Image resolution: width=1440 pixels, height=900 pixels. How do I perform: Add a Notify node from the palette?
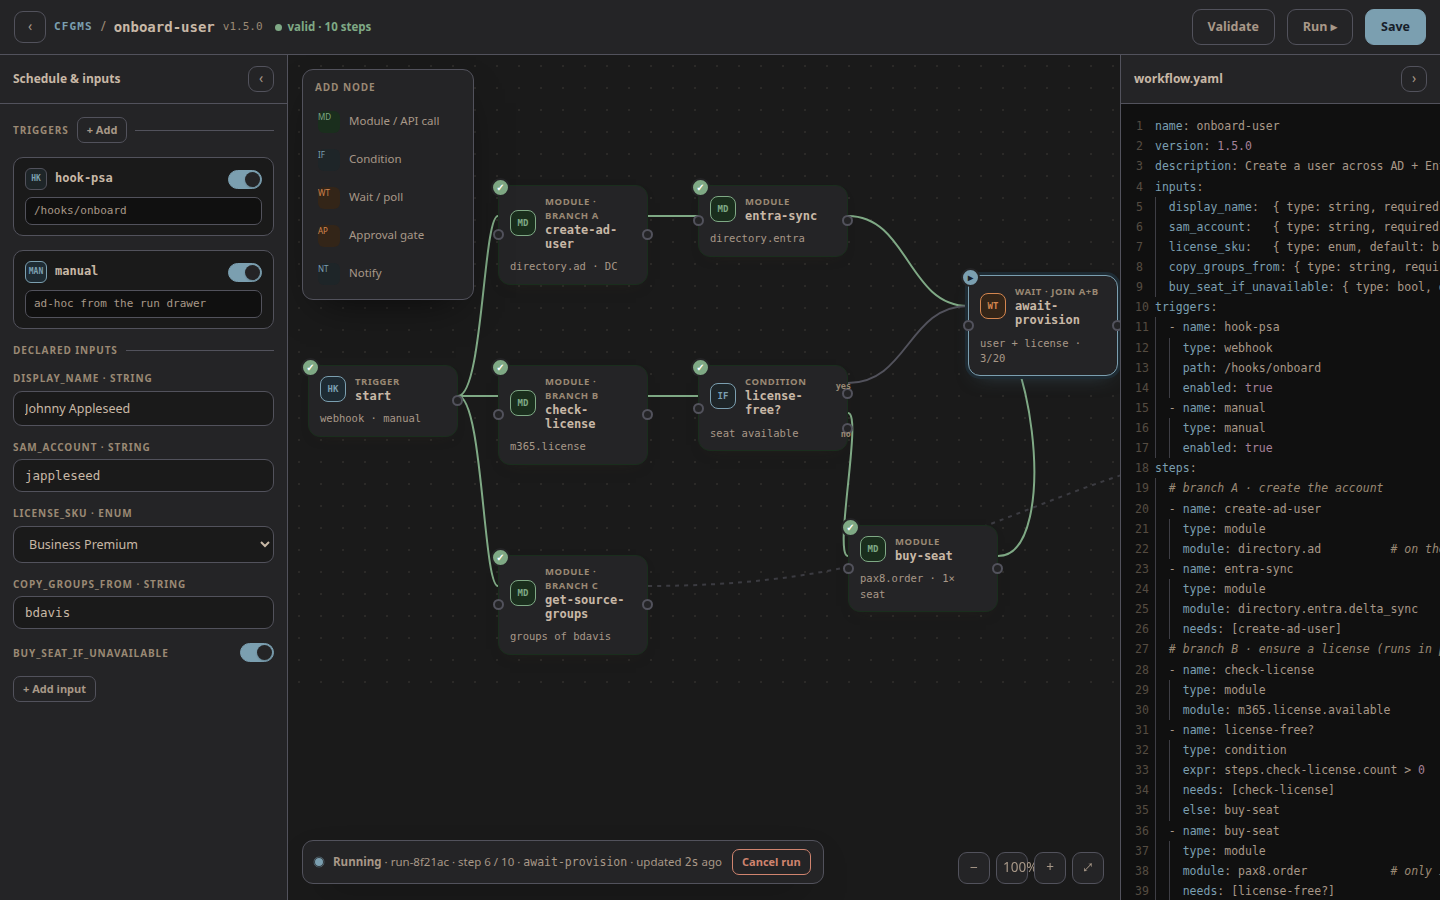pos(388,273)
